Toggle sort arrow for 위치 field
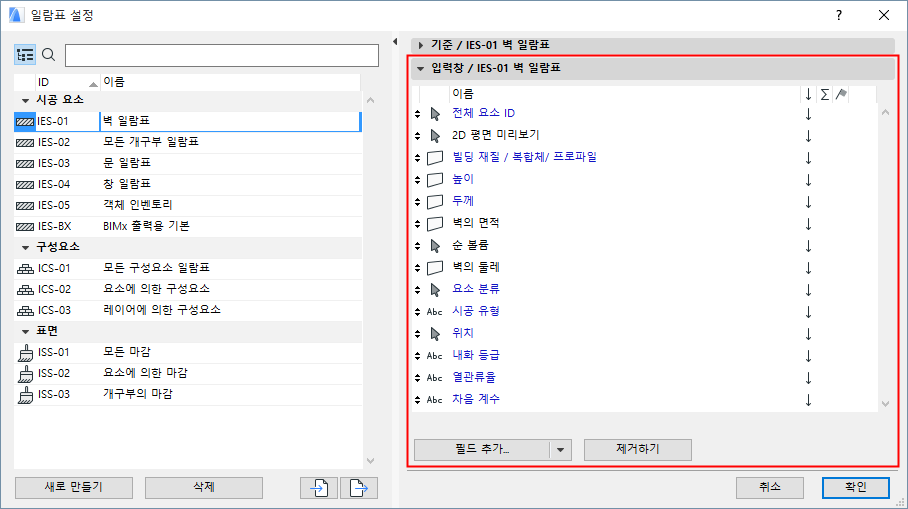 pyautogui.click(x=808, y=334)
